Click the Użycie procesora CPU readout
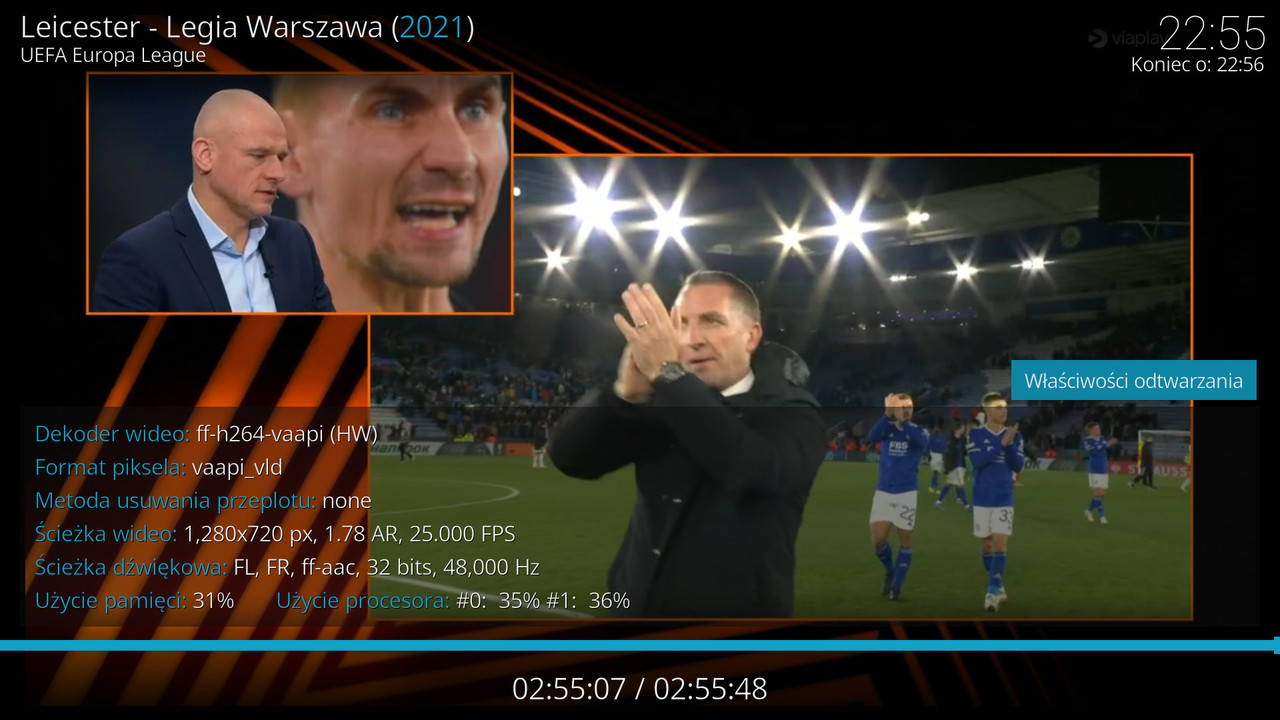 coord(453,600)
